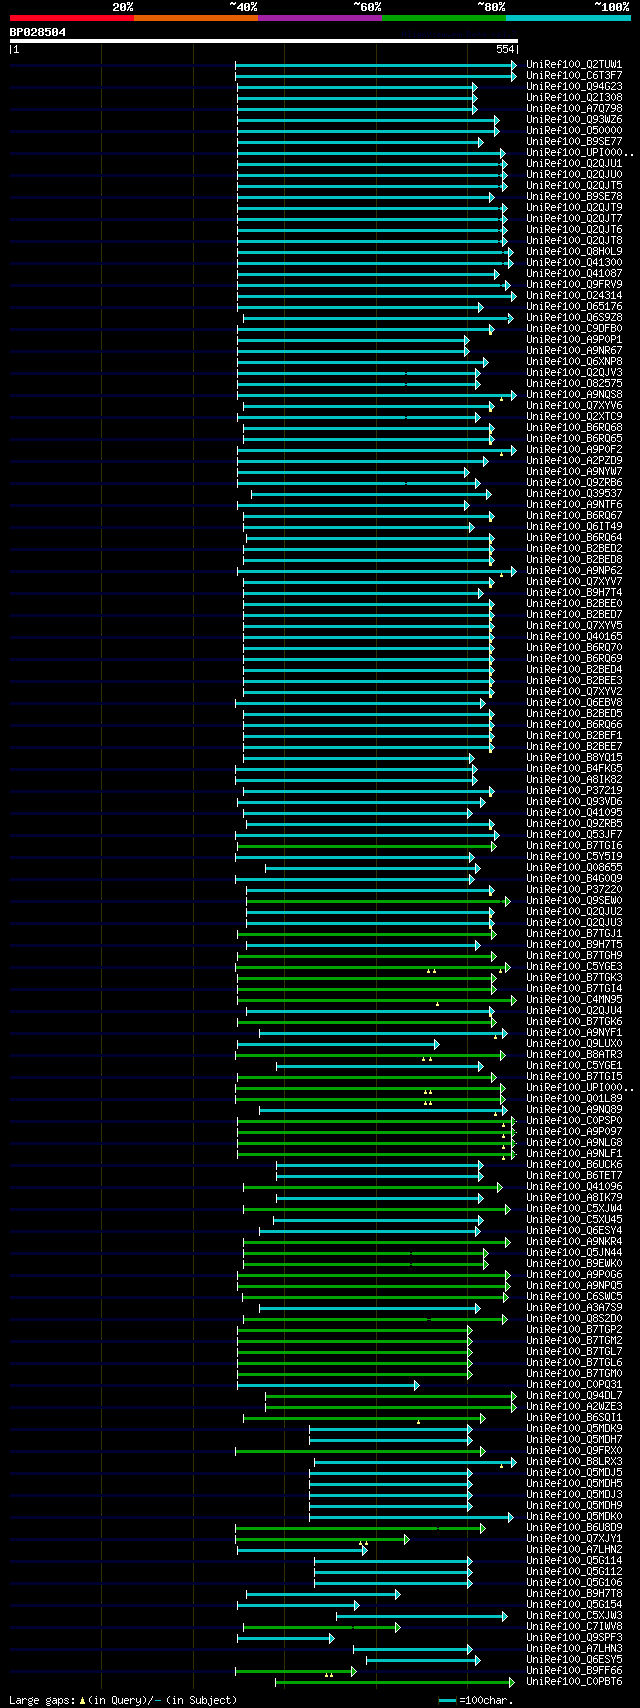Click the purple ~60% legend color bar

click(x=319, y=18)
